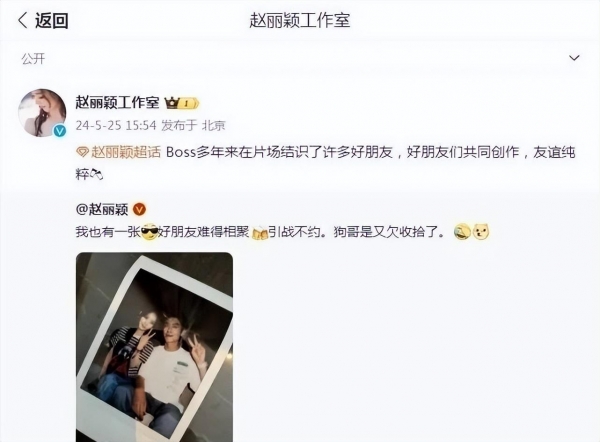Go back using the 返回 arrow
This screenshot has width=600, height=442.
pos(43,20)
